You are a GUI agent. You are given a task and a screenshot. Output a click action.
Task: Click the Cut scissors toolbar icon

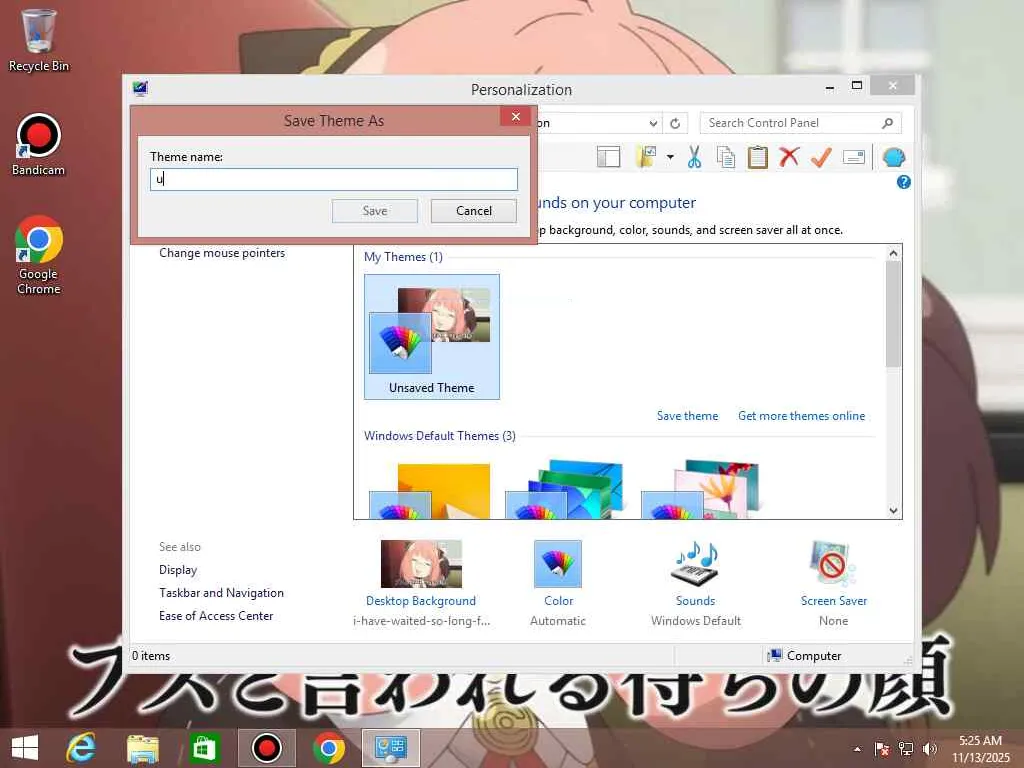(x=694, y=157)
